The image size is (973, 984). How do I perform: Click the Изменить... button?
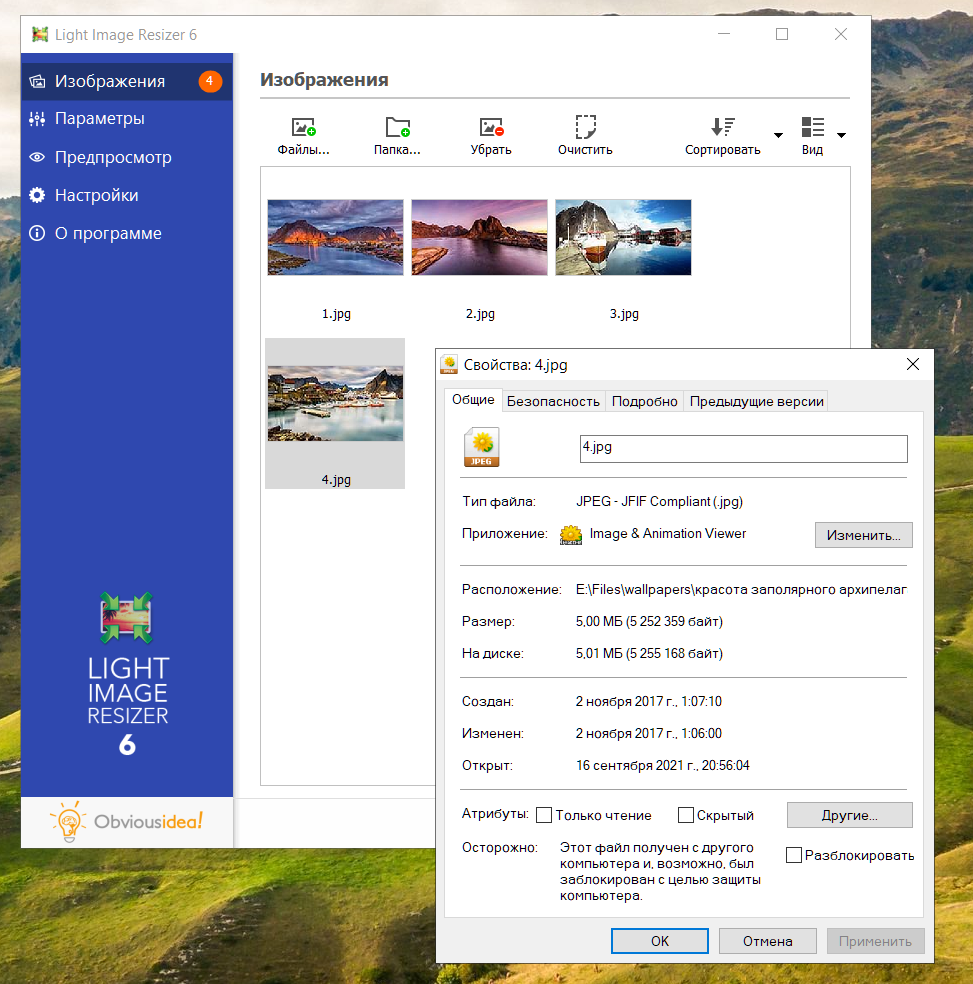[x=864, y=535]
